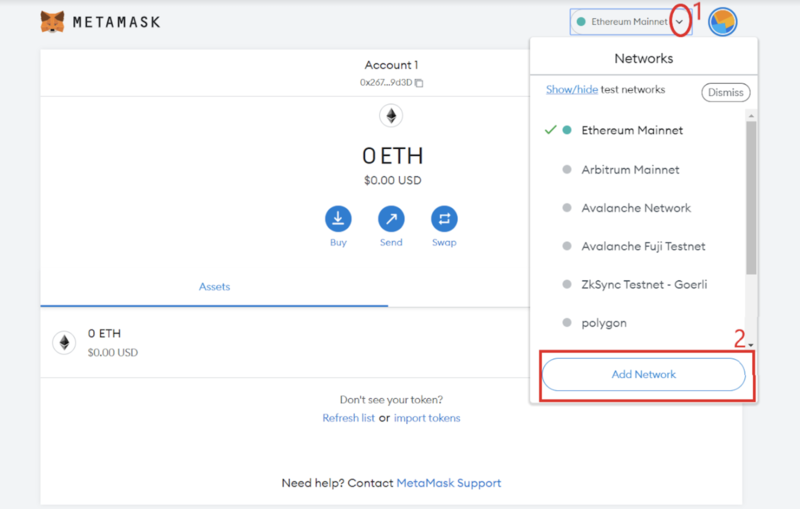Click the Refresh list link
This screenshot has width=800, height=509.
pyautogui.click(x=348, y=418)
